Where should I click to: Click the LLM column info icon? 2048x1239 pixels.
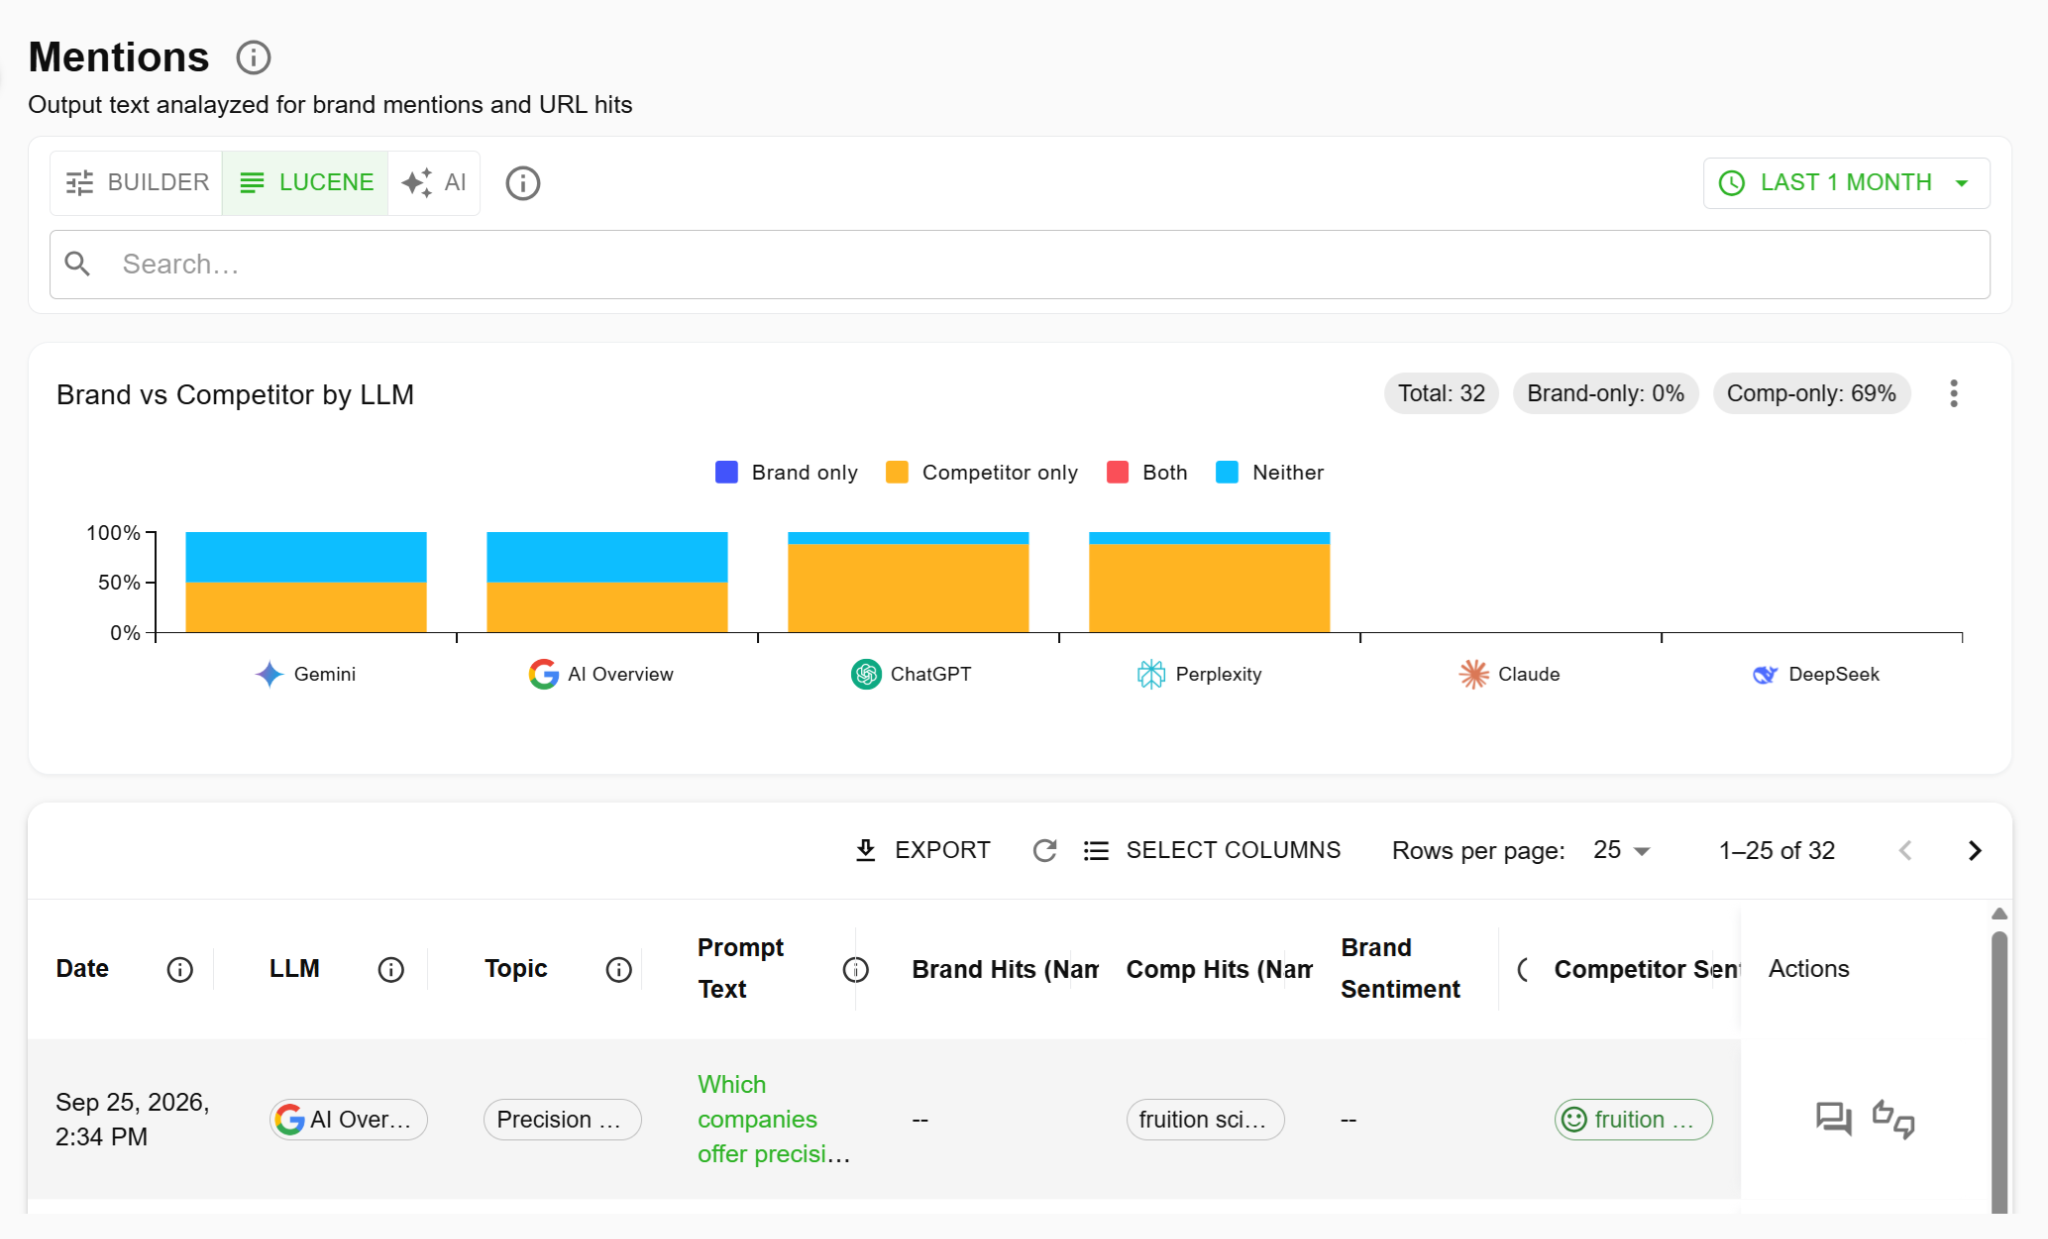coord(391,969)
